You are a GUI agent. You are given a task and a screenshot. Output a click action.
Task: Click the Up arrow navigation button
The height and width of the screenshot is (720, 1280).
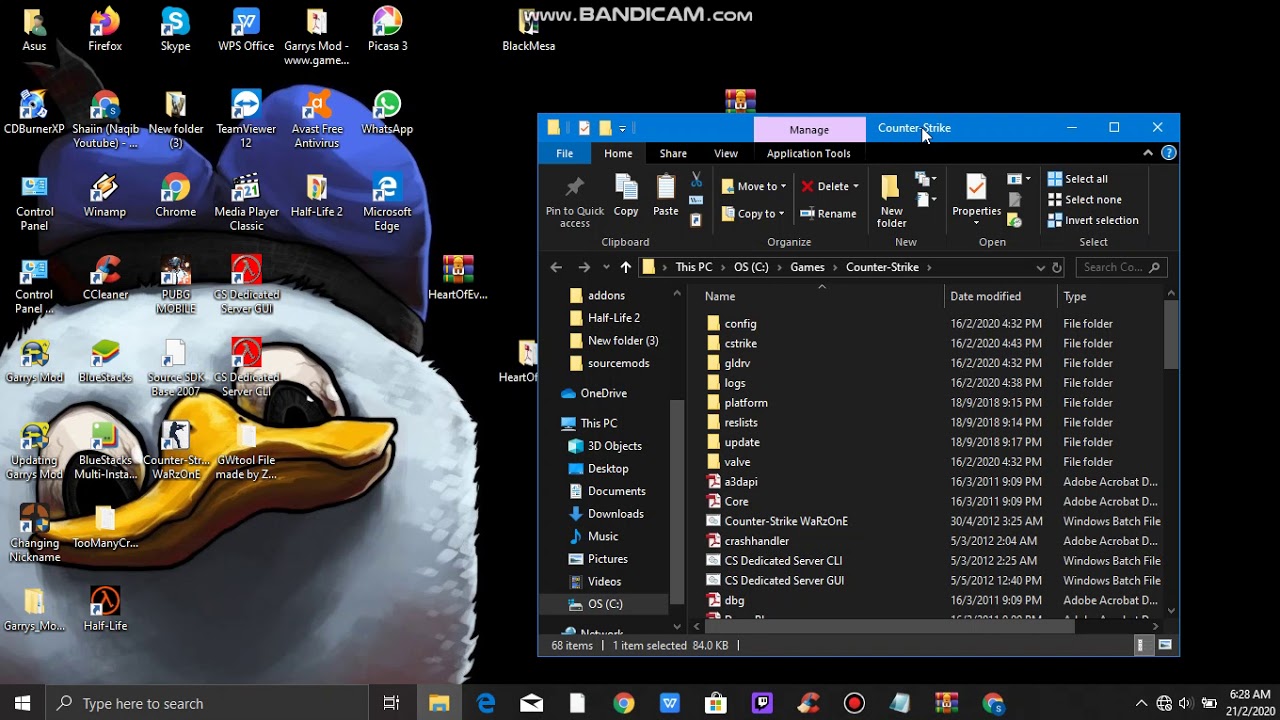[625, 267]
